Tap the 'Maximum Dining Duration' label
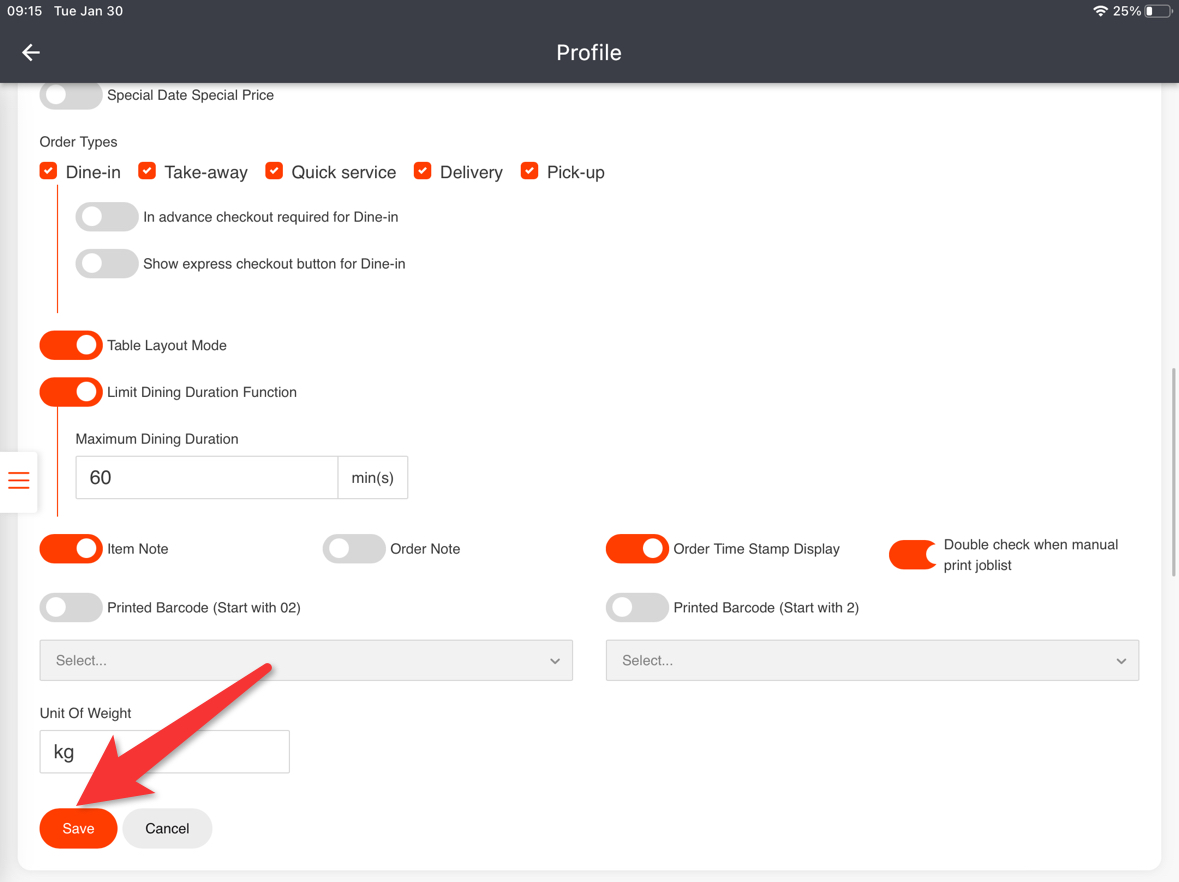 pyautogui.click(x=157, y=439)
